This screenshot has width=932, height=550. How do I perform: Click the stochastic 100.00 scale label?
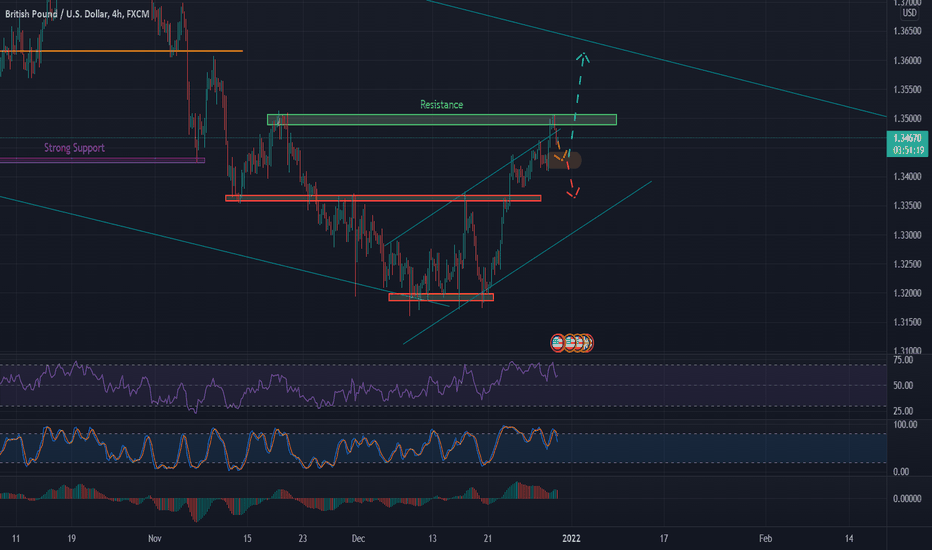pos(905,425)
